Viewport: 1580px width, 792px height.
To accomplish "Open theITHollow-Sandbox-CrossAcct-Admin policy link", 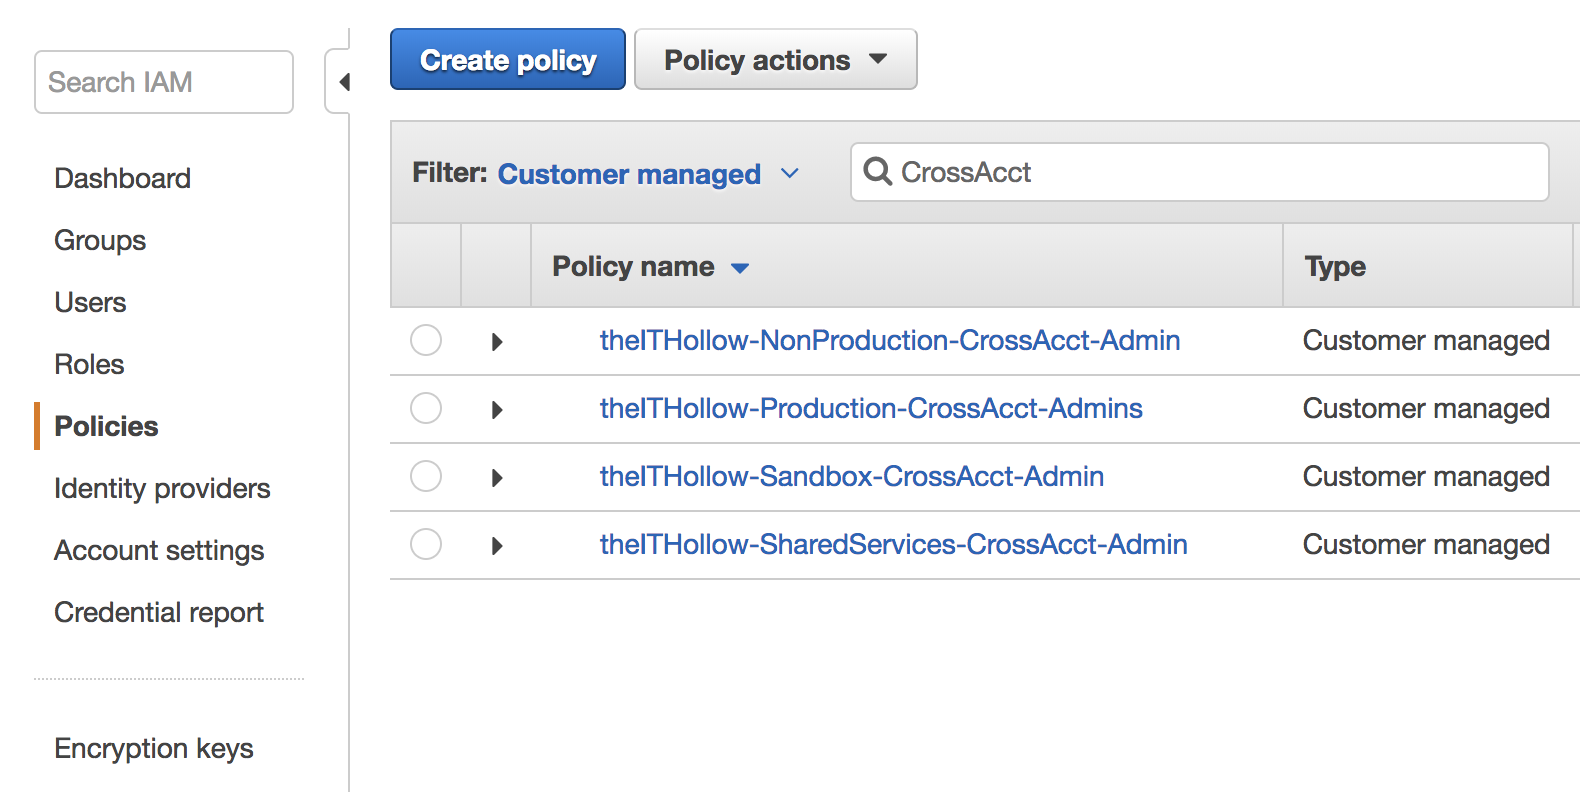I will point(851,476).
